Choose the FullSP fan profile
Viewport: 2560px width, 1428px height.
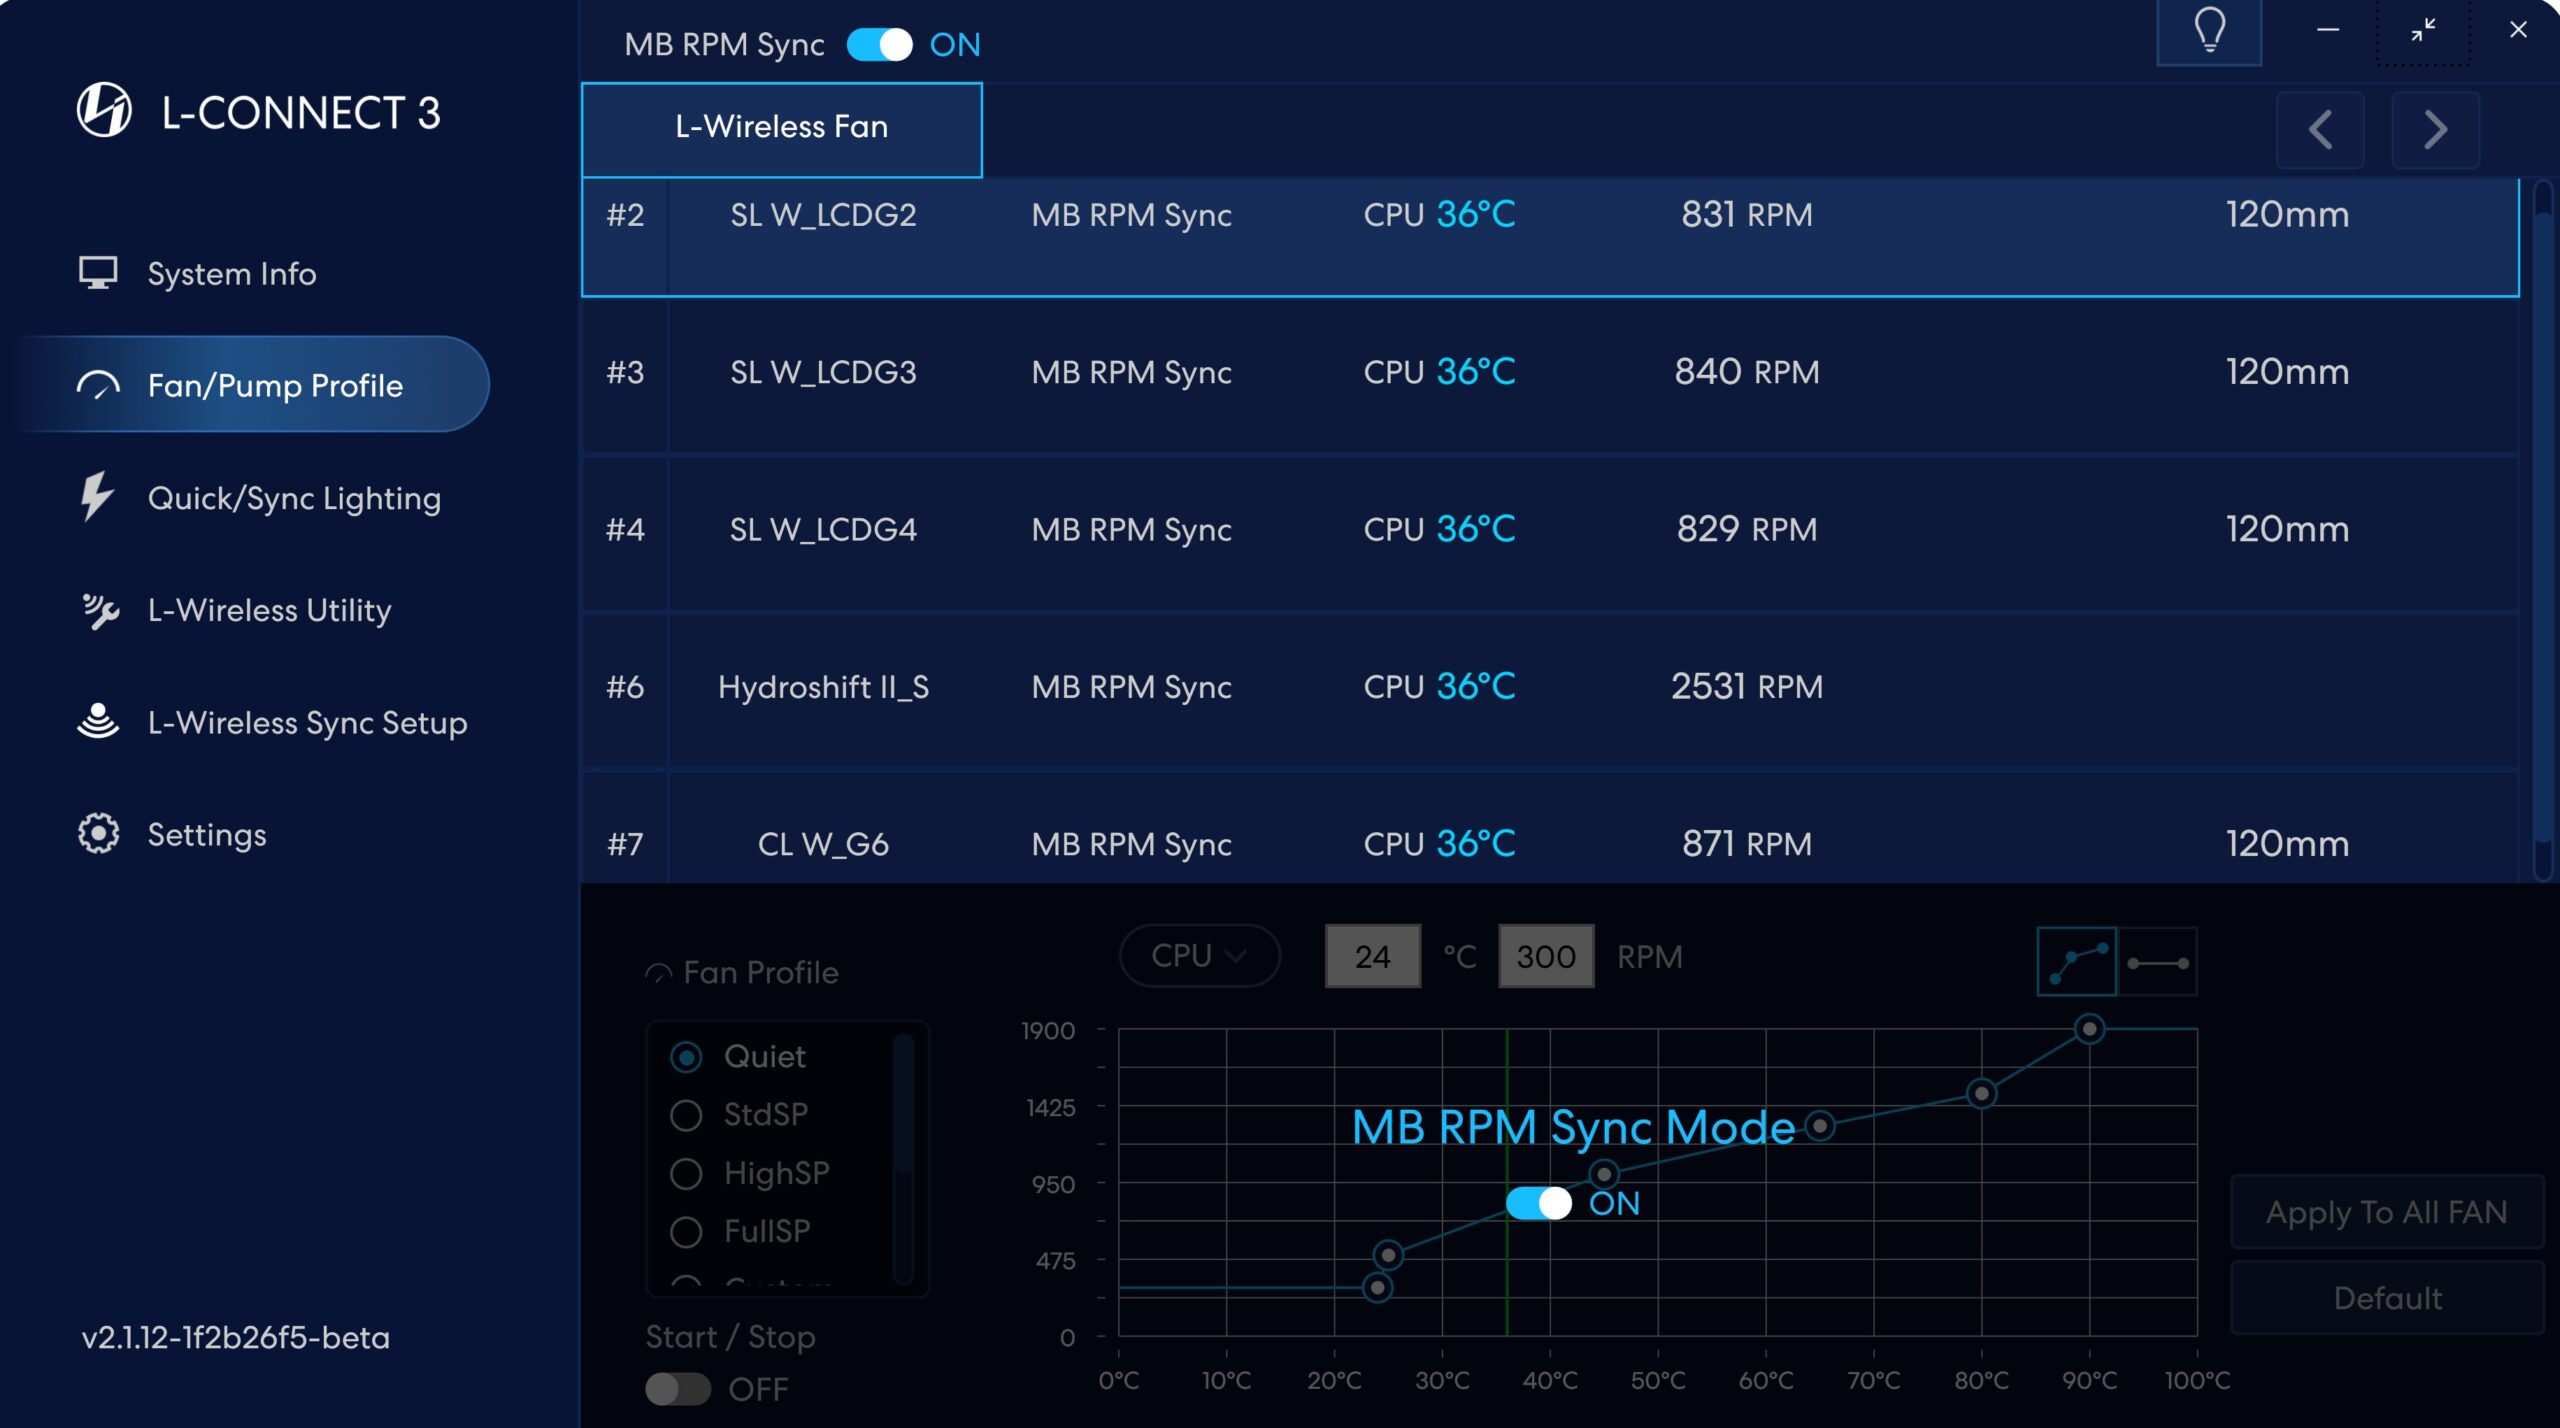point(686,1231)
